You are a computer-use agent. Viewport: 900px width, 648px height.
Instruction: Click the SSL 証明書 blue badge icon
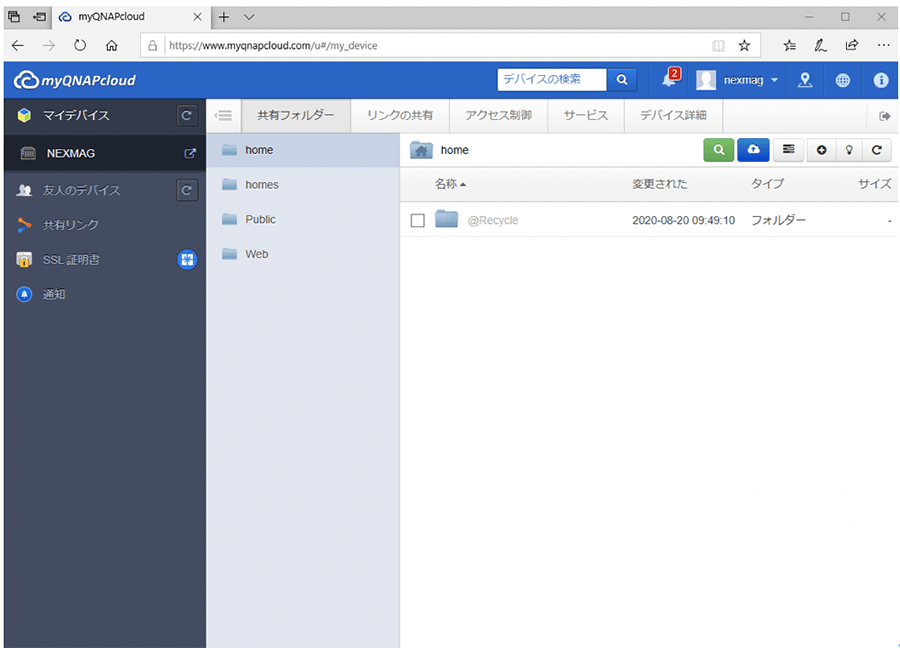click(187, 259)
